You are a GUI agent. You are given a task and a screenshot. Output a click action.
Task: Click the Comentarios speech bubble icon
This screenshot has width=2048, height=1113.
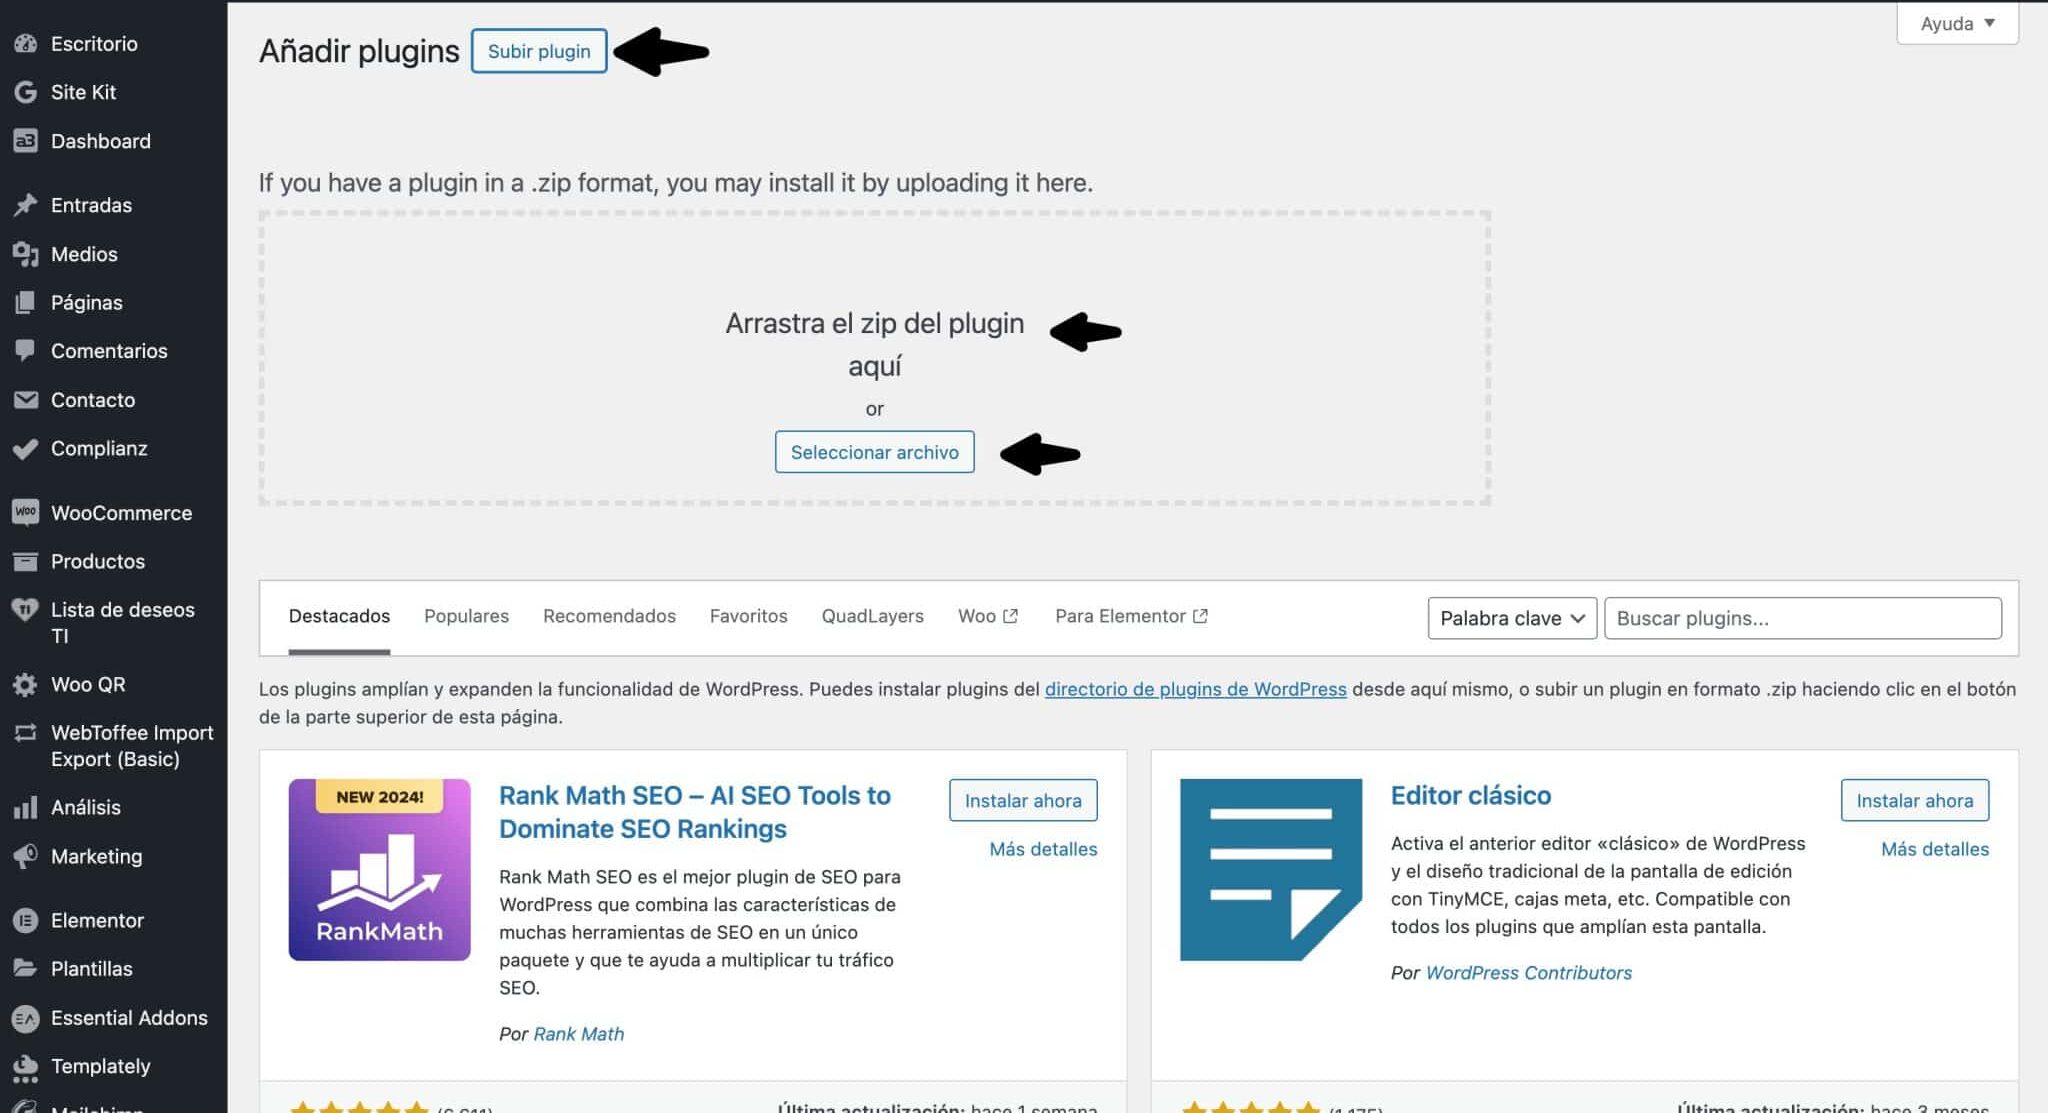[26, 350]
